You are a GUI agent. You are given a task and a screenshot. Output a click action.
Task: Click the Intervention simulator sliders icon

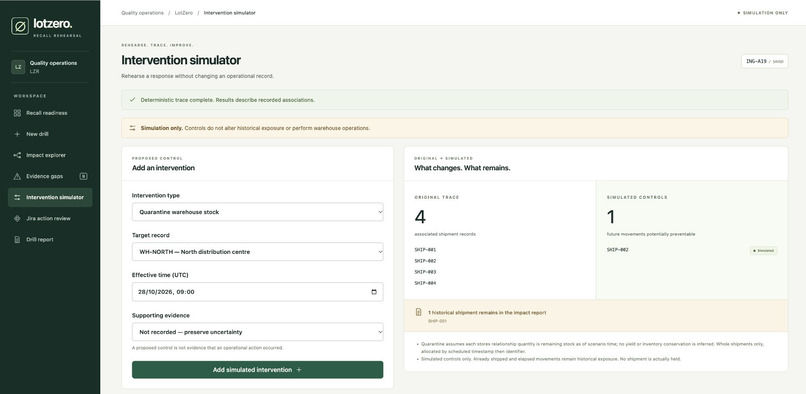[x=17, y=198]
